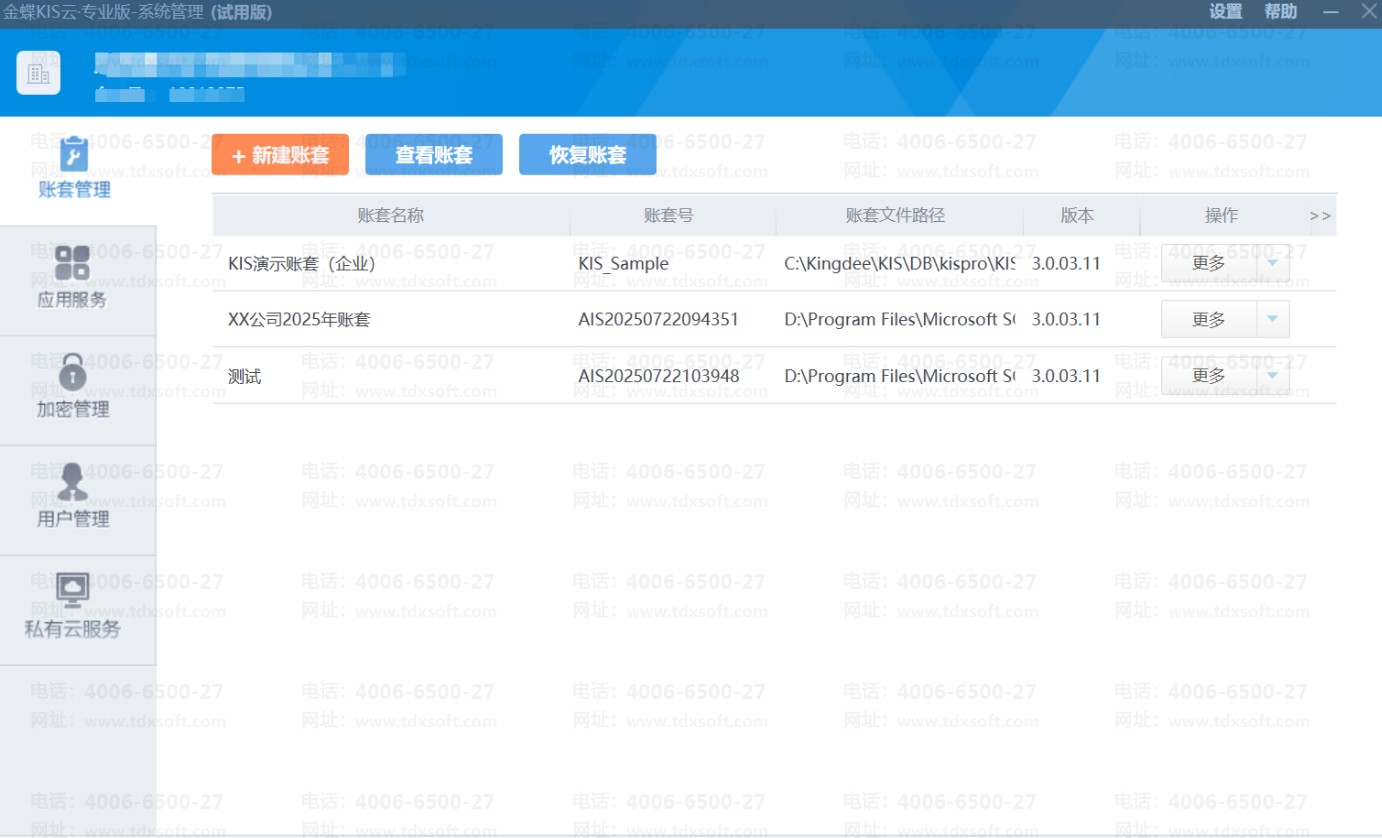The width and height of the screenshot is (1382, 838).
Task: Click the AIS20250722094351 account number cell
Action: click(x=658, y=320)
